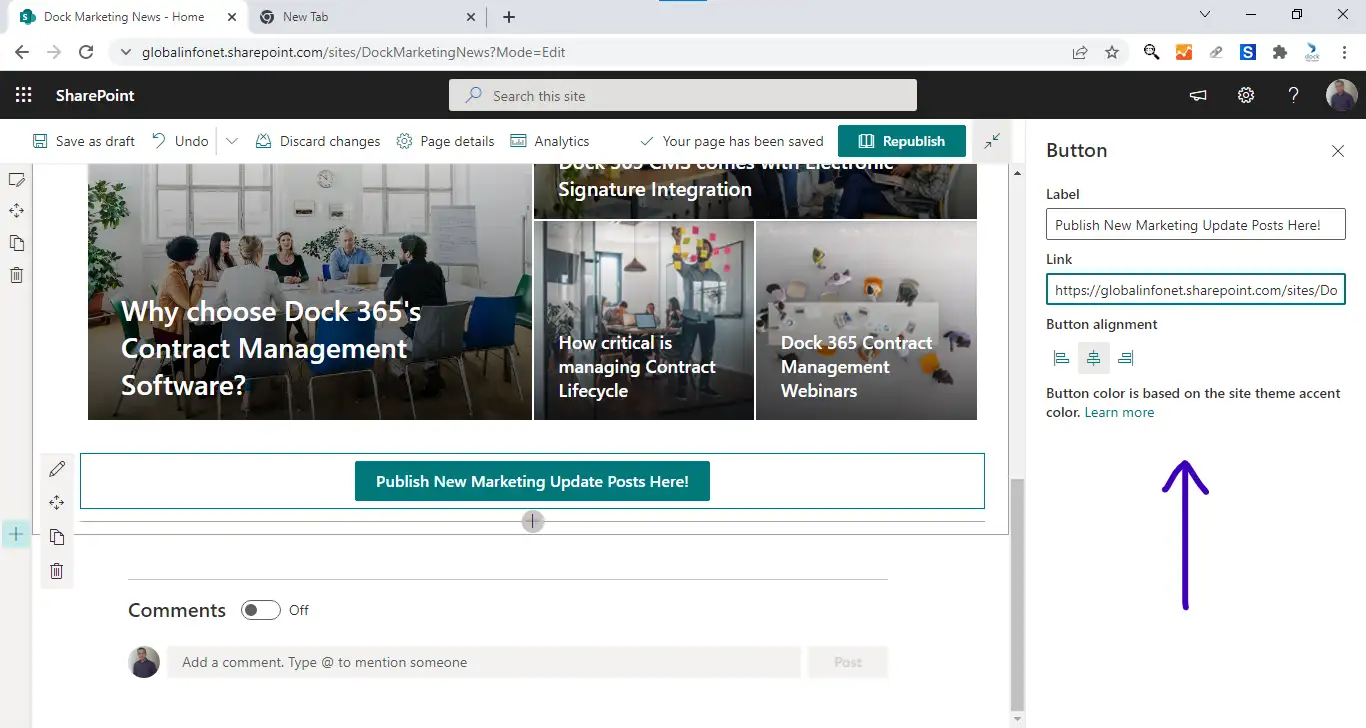Edit the Button web part with pencil icon
This screenshot has height=728, width=1366.
click(57, 469)
